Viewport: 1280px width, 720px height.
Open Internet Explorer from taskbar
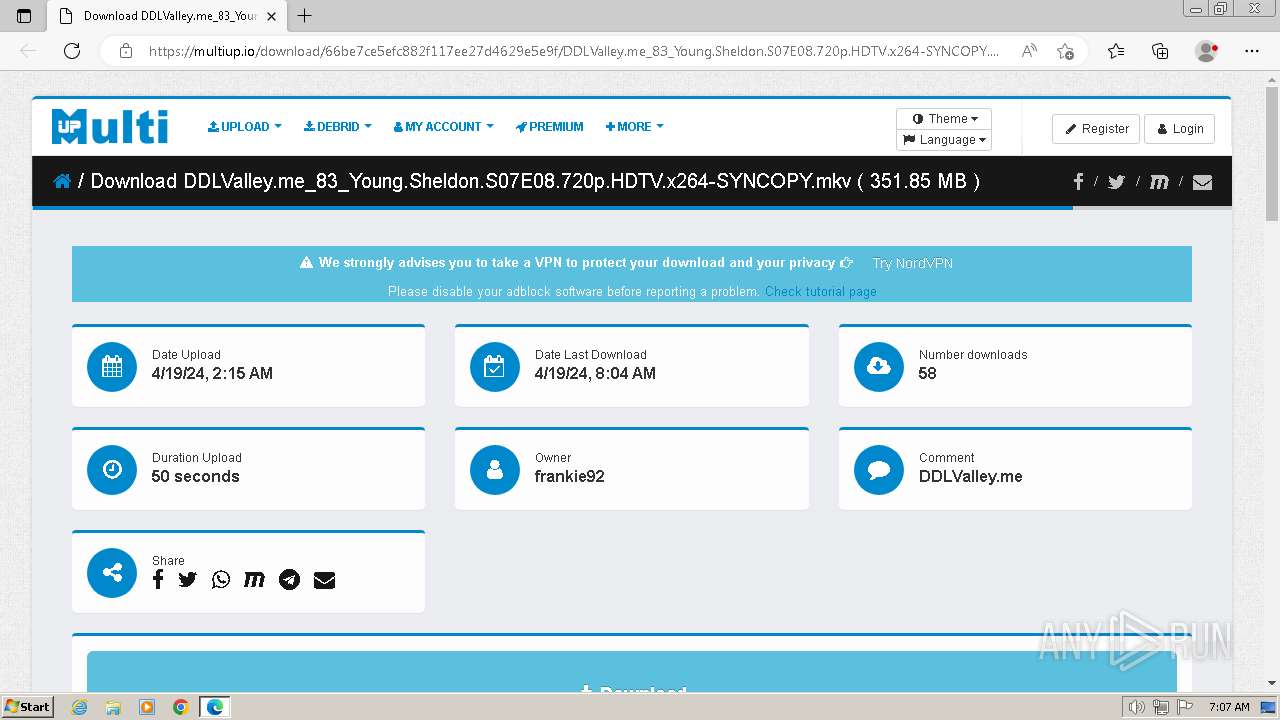pyautogui.click(x=80, y=707)
